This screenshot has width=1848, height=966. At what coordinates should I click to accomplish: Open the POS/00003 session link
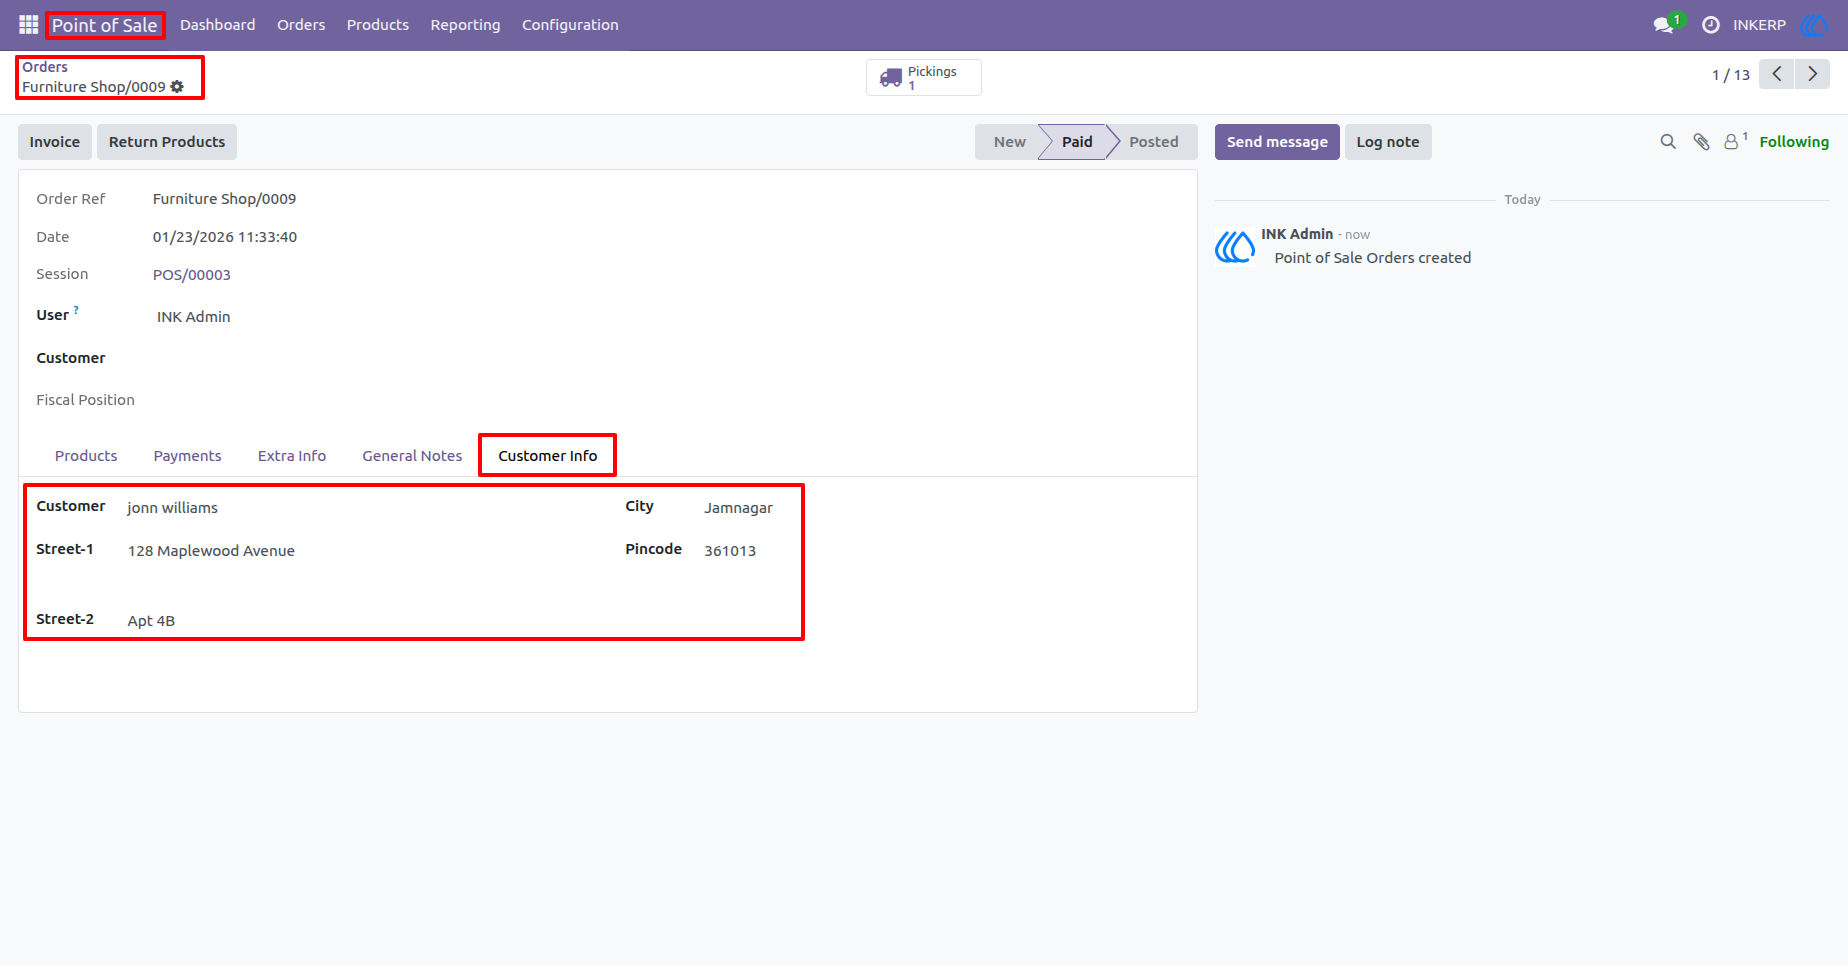(192, 275)
